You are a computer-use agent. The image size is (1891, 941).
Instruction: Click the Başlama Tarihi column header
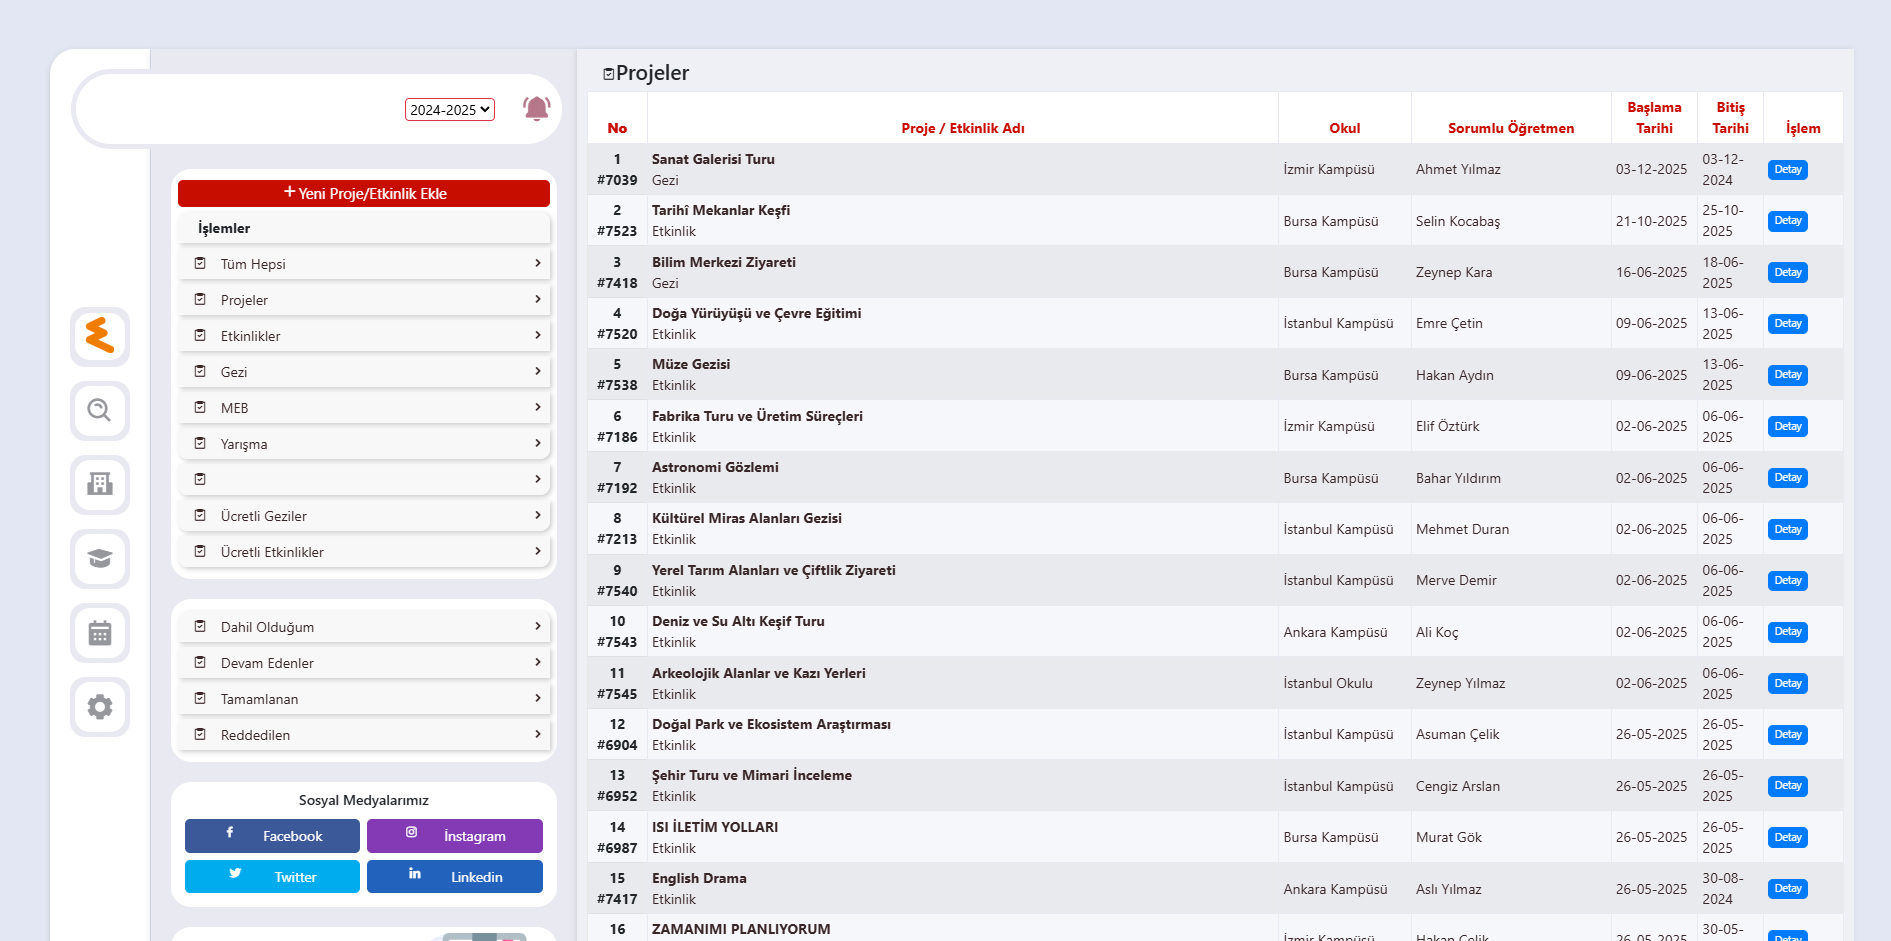coord(1654,118)
